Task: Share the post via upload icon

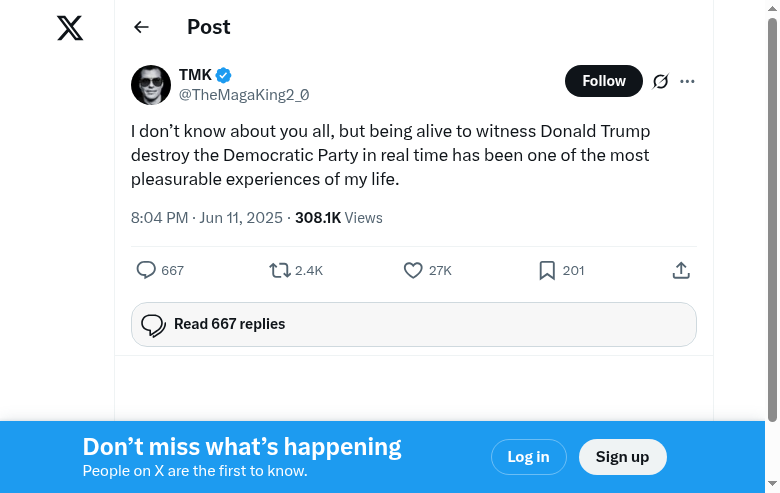Action: [x=681, y=270]
